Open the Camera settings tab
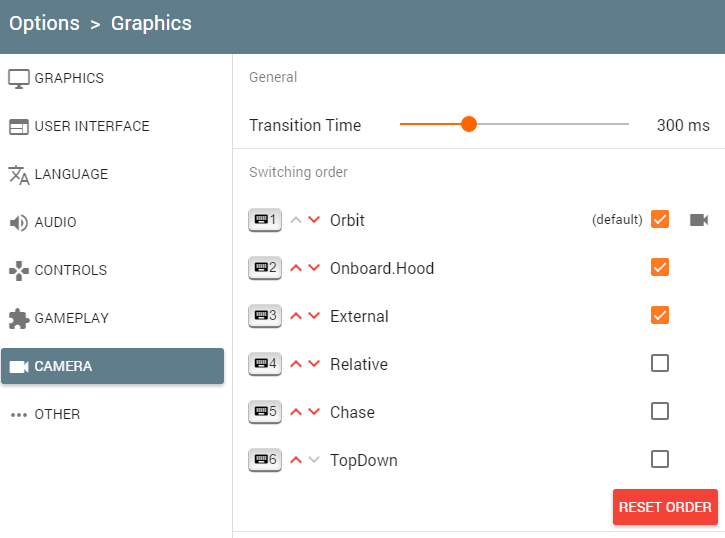The width and height of the screenshot is (725, 538). click(x=112, y=366)
